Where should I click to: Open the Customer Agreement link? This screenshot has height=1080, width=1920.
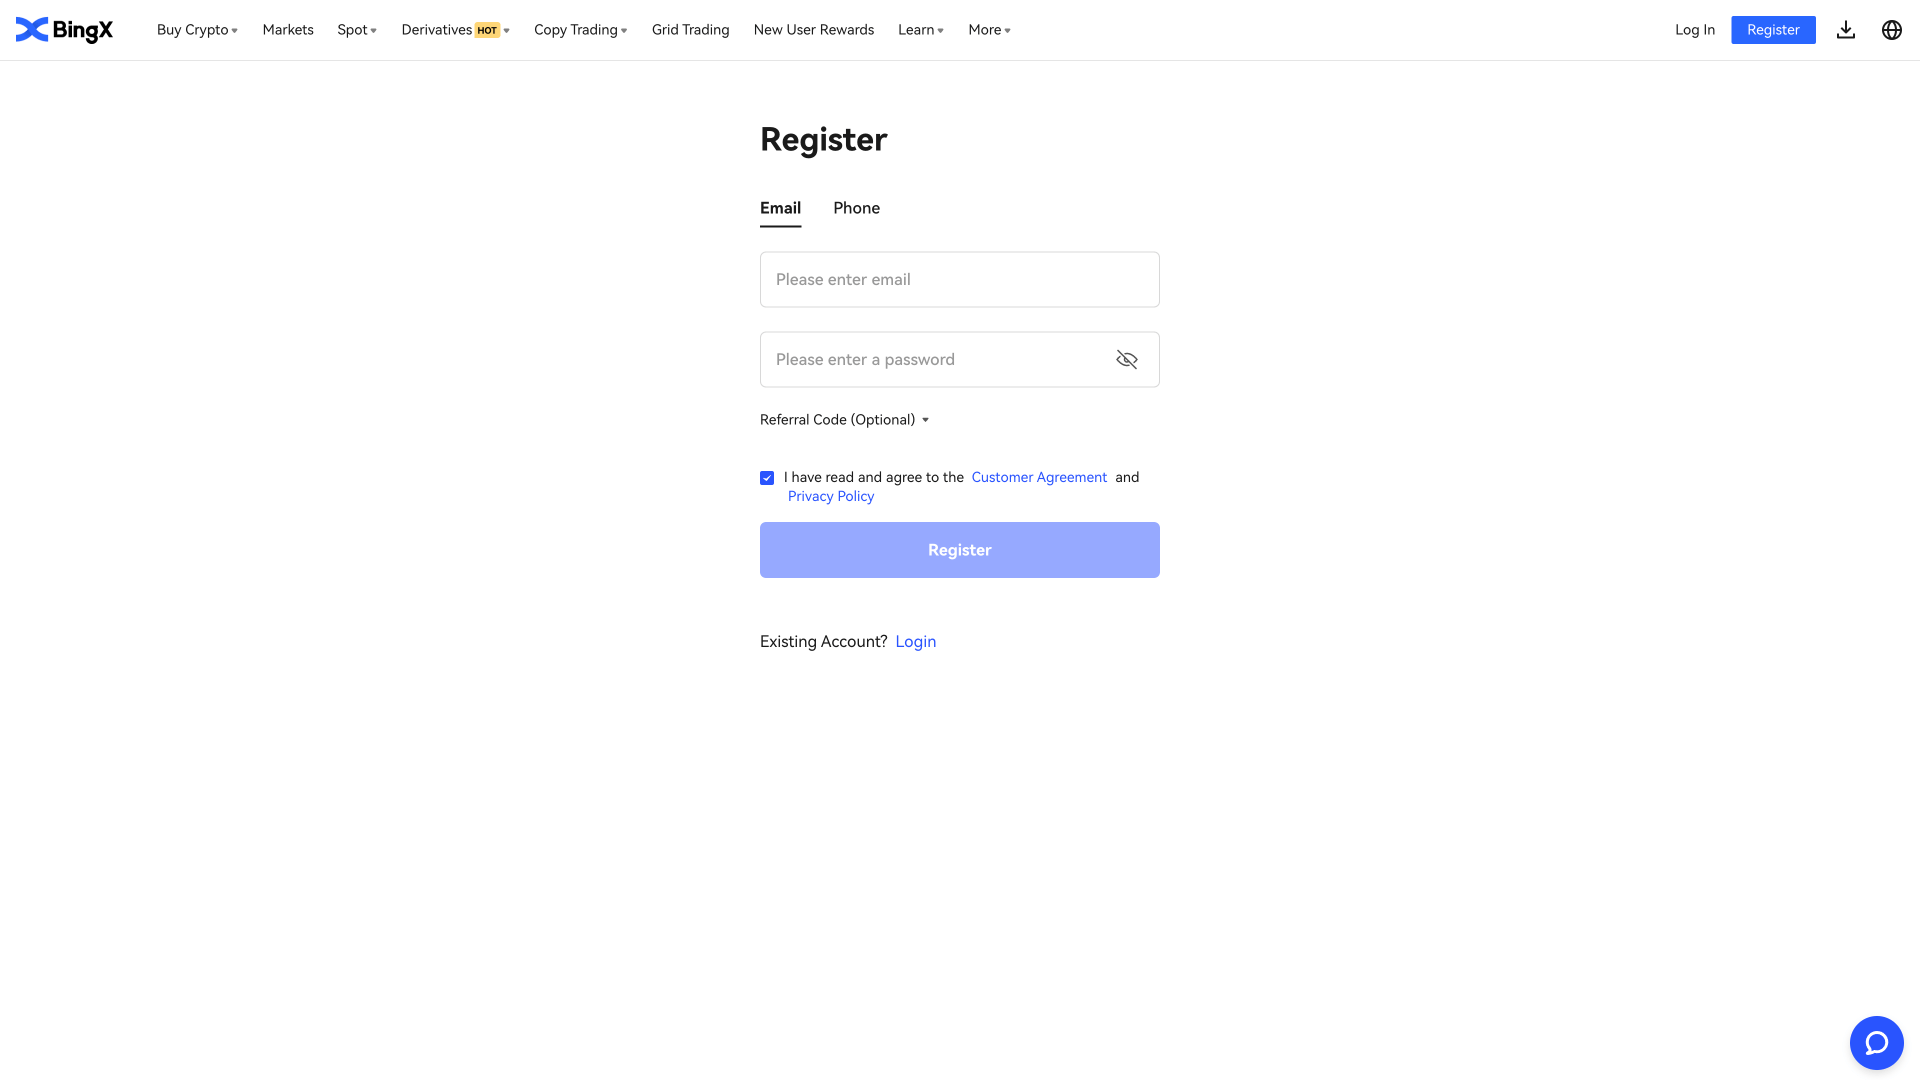pos(1039,477)
